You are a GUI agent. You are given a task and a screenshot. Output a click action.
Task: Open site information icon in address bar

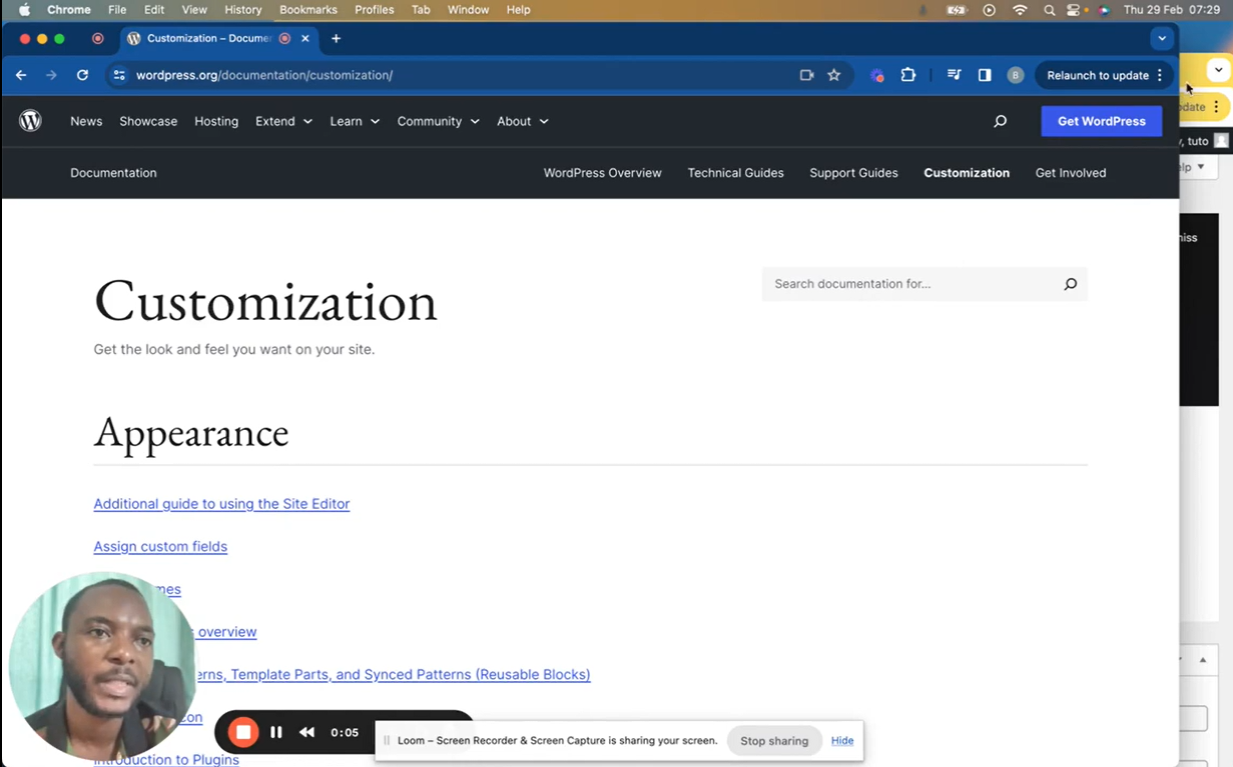pos(119,75)
